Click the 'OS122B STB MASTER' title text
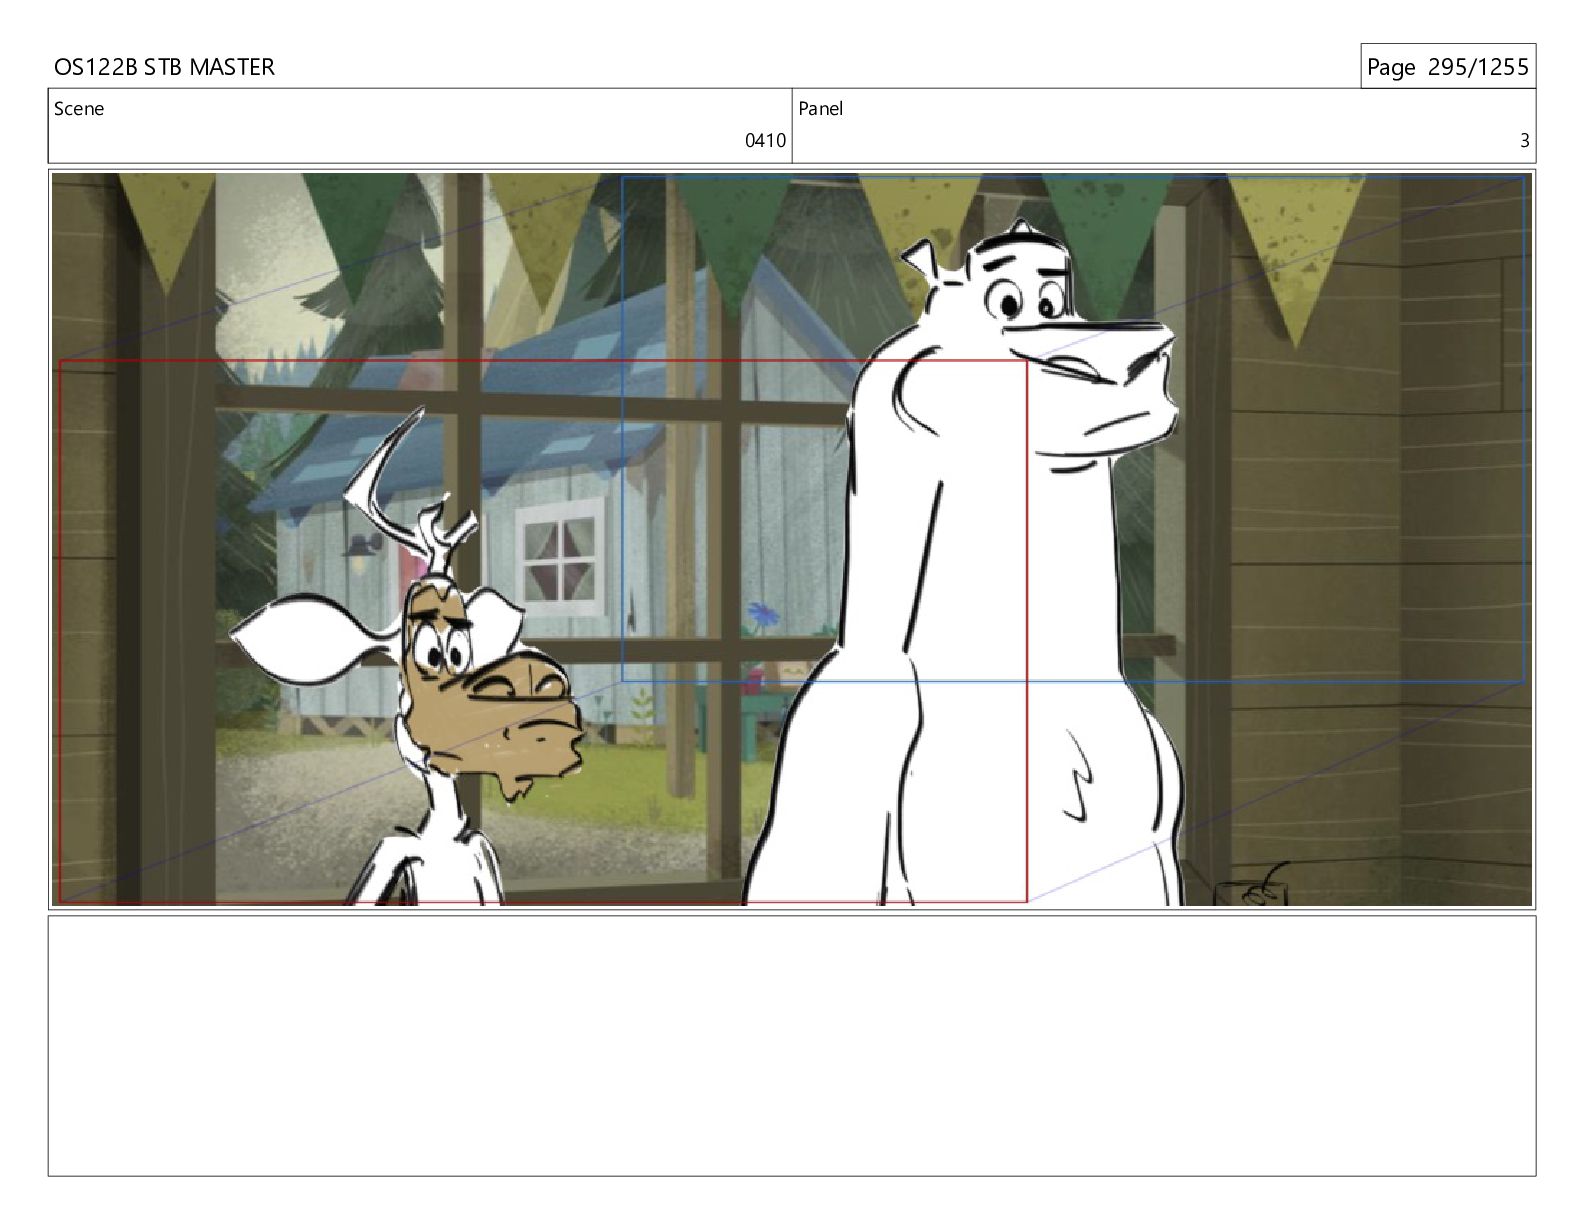This screenshot has height=1224, width=1584. (164, 67)
